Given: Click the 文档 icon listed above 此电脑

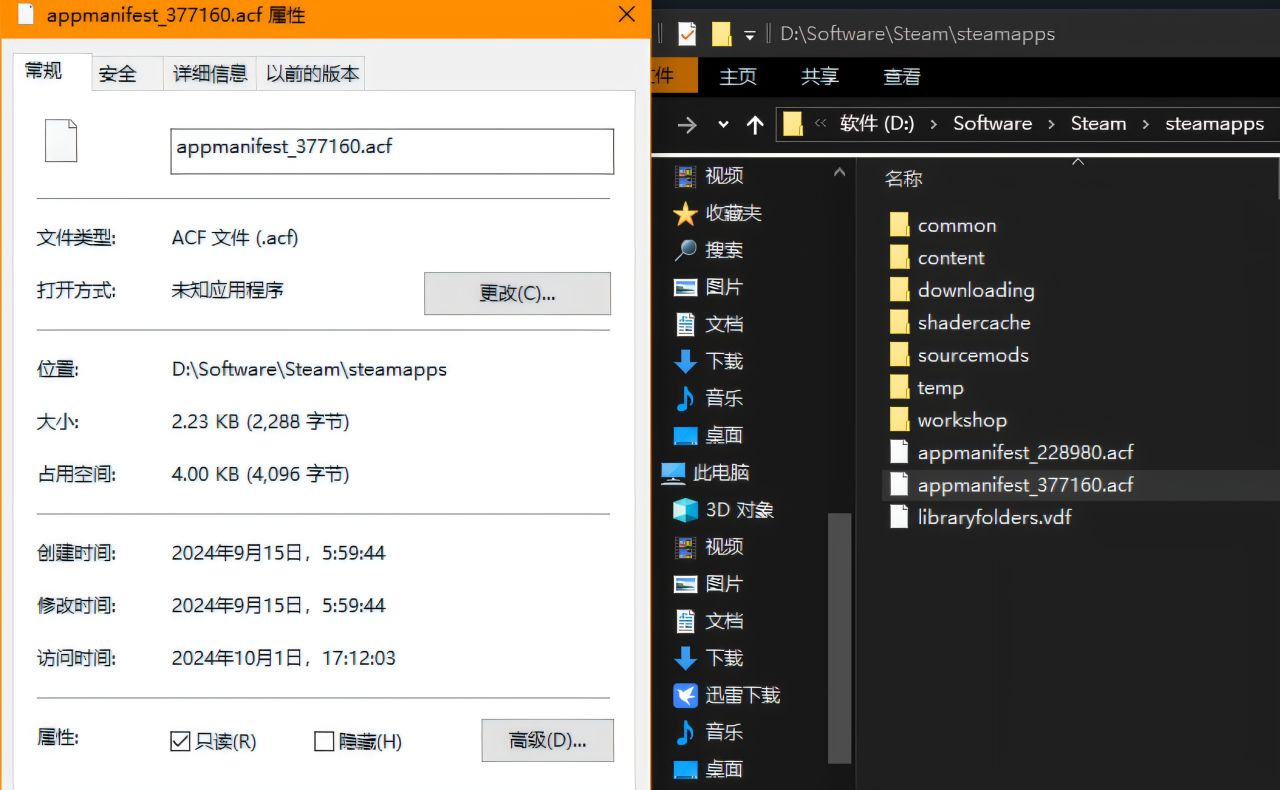Looking at the screenshot, I should click(685, 324).
